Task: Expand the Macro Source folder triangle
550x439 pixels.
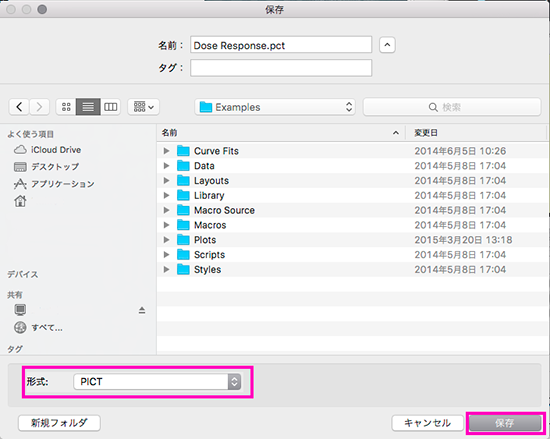Action: tap(166, 210)
